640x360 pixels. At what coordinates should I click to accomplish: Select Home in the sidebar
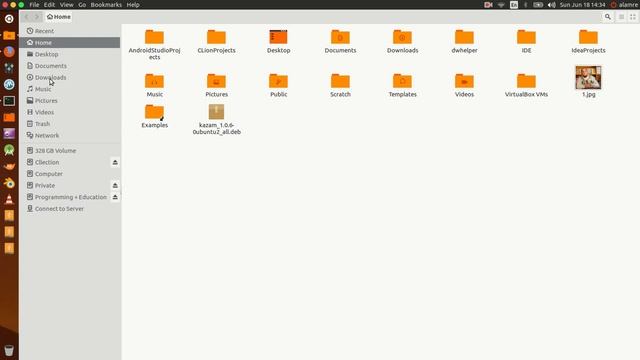(x=70, y=42)
